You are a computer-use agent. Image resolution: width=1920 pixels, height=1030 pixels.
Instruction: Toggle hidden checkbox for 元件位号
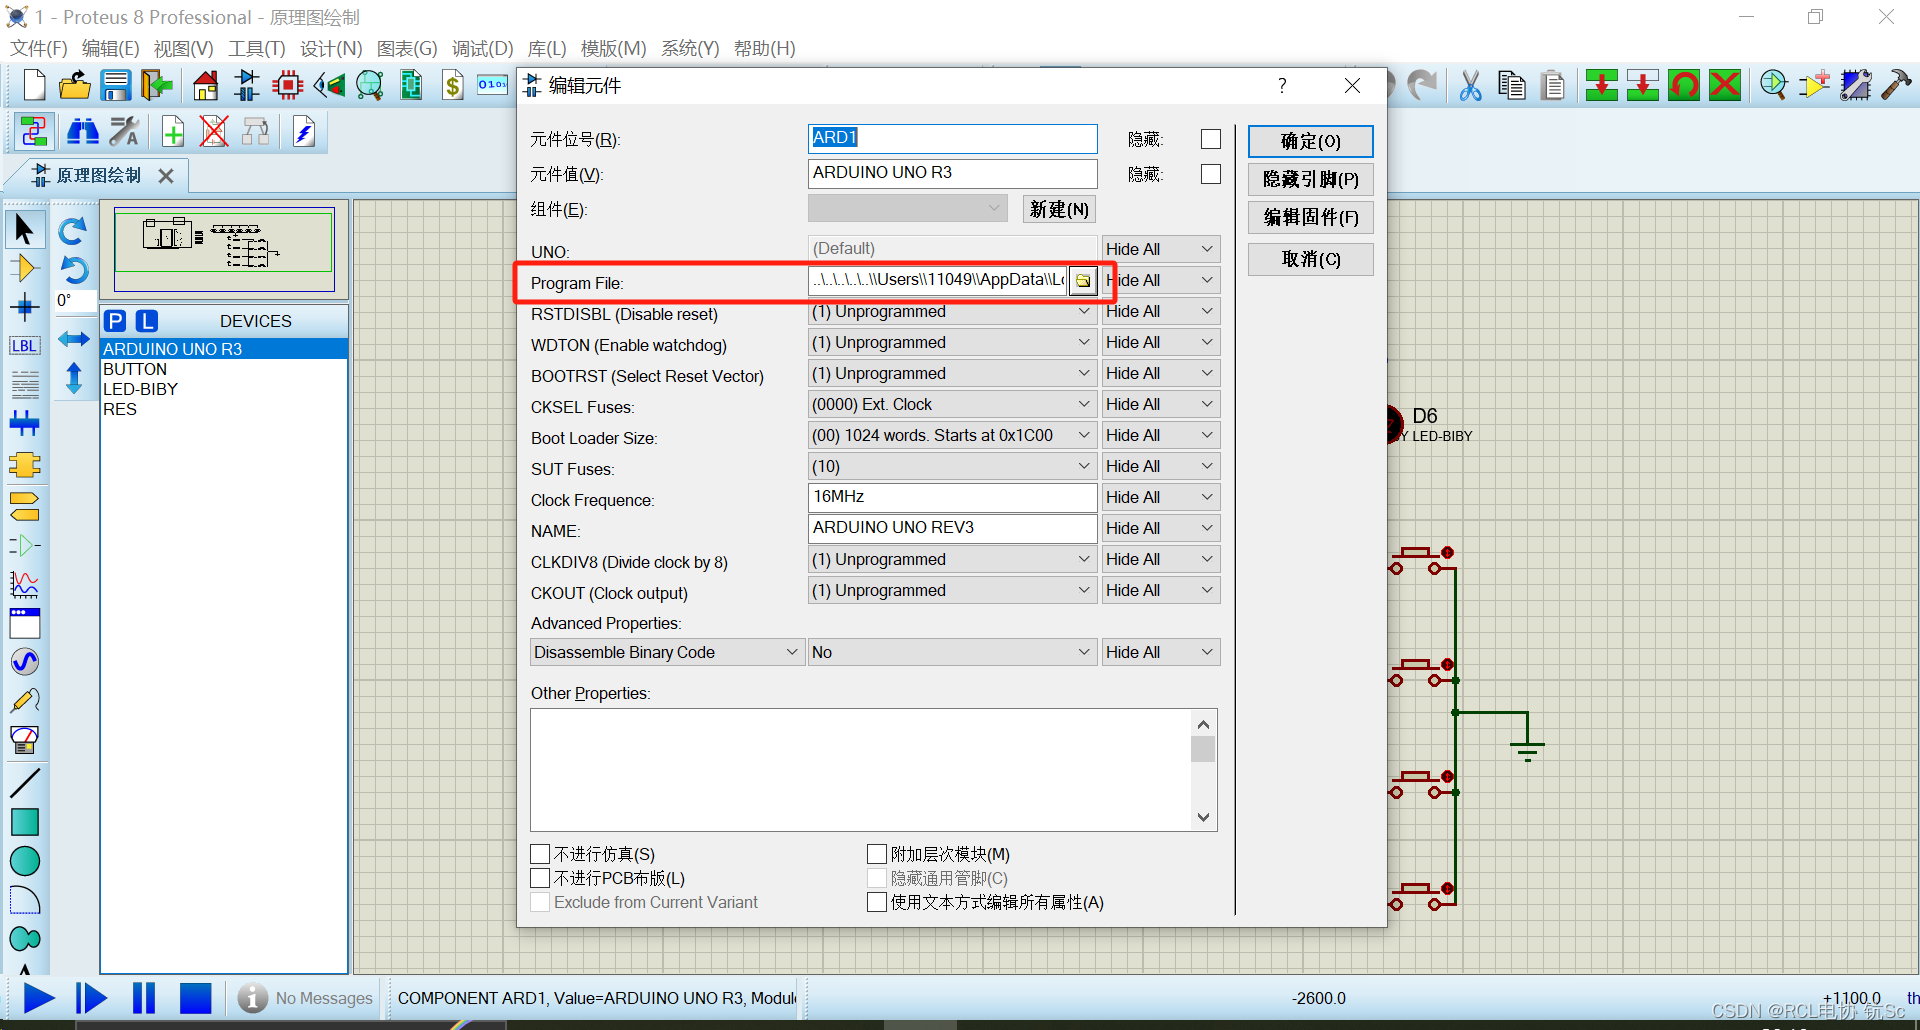(x=1211, y=139)
